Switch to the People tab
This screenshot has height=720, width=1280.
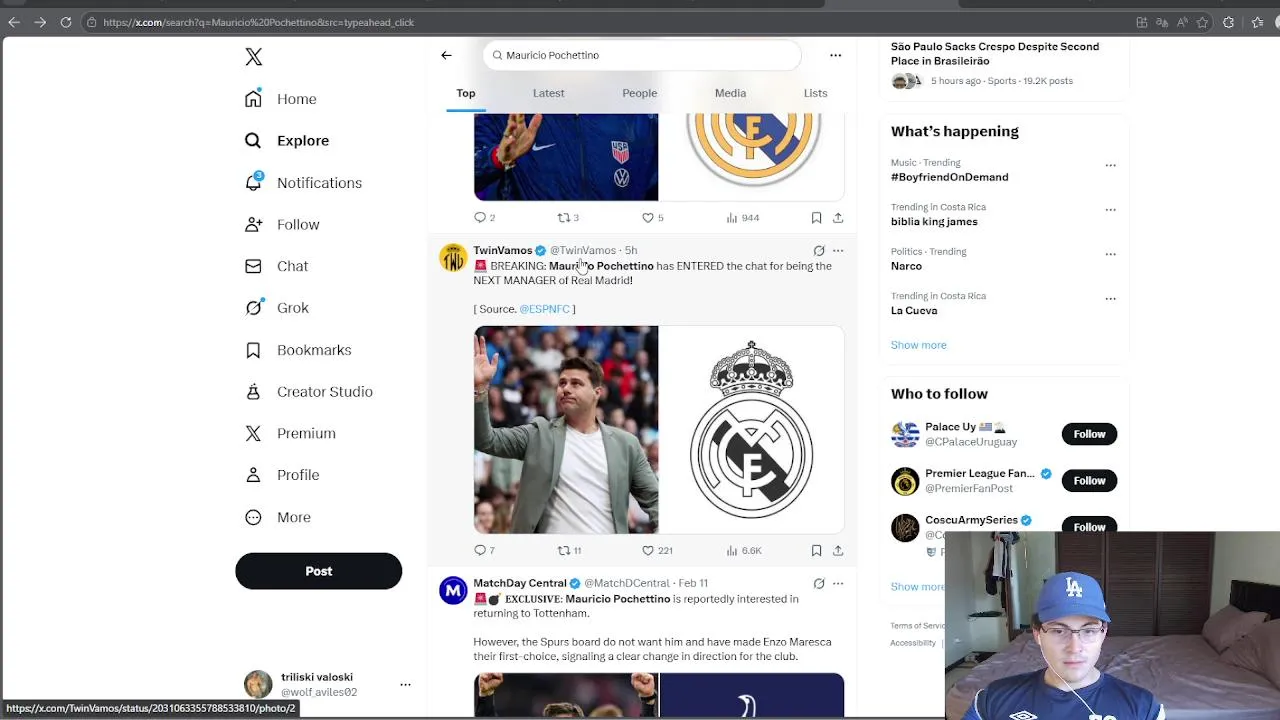[639, 93]
